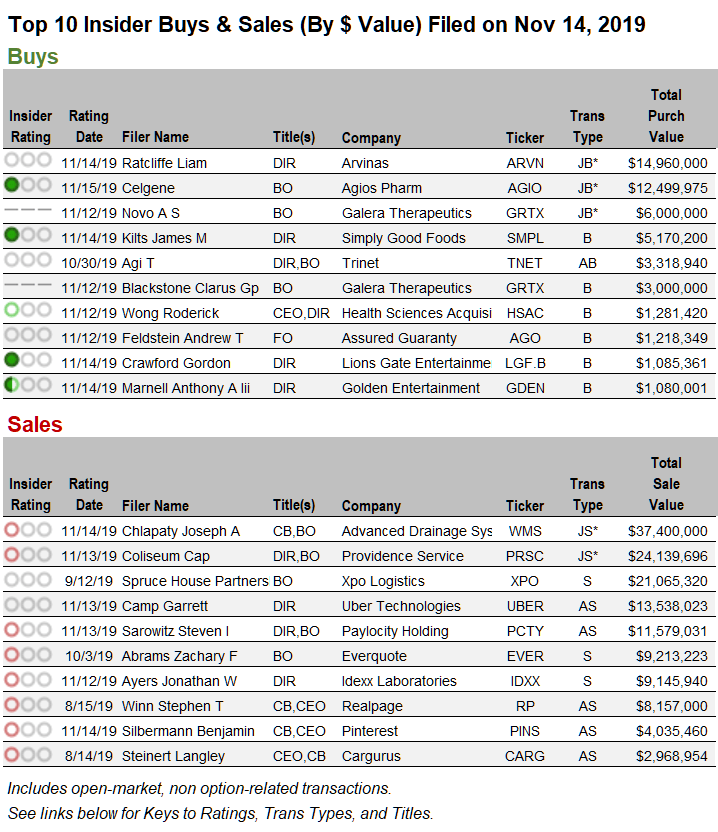Image resolution: width=718 pixels, height=832 pixels.
Task: Click the rating circles beside Coliseum Cap
Action: coord(27,554)
